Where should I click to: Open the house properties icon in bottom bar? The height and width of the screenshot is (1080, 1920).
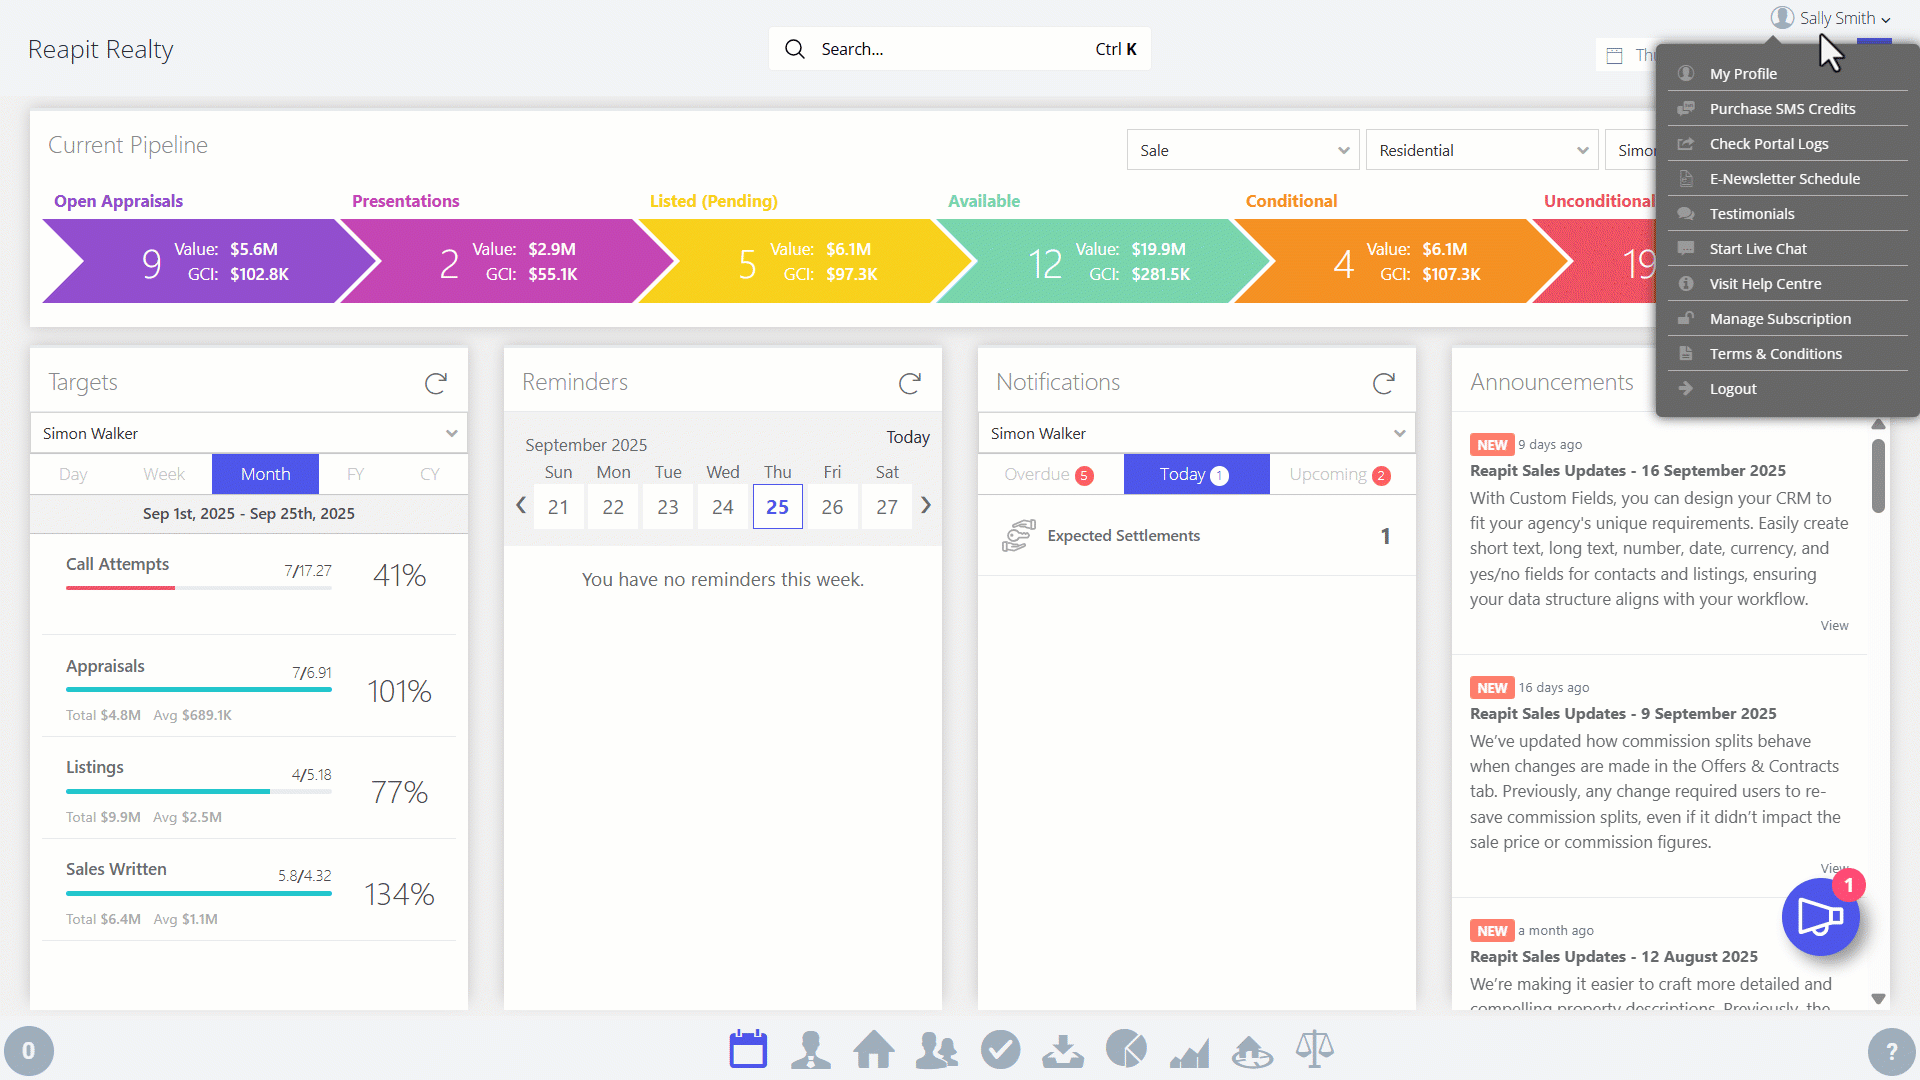tap(874, 1050)
